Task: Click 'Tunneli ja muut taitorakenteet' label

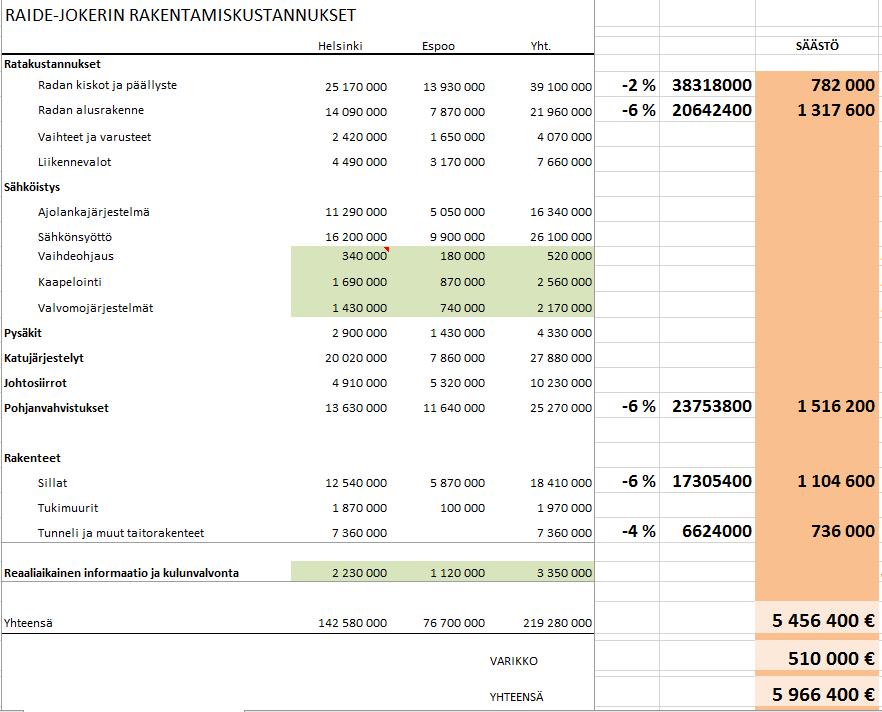Action: [x=121, y=533]
